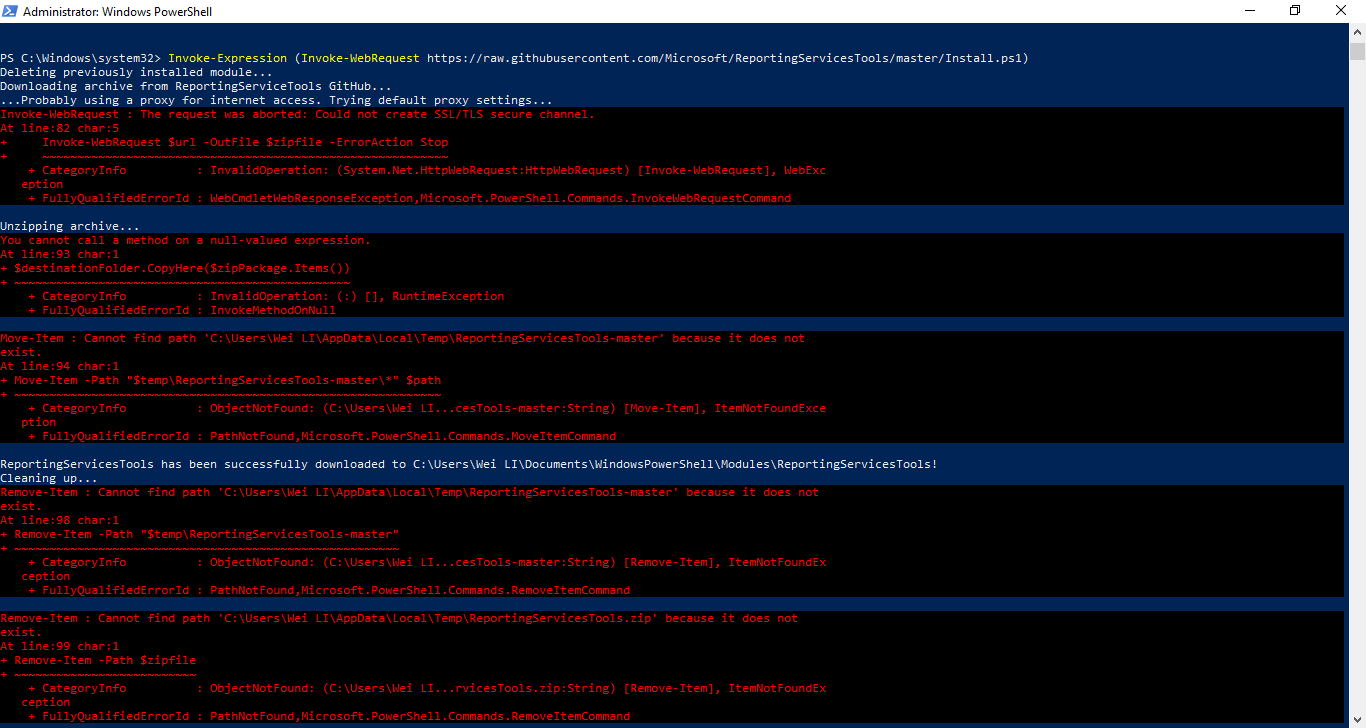
Task: Click the close window icon
Action: pyautogui.click(x=1340, y=10)
